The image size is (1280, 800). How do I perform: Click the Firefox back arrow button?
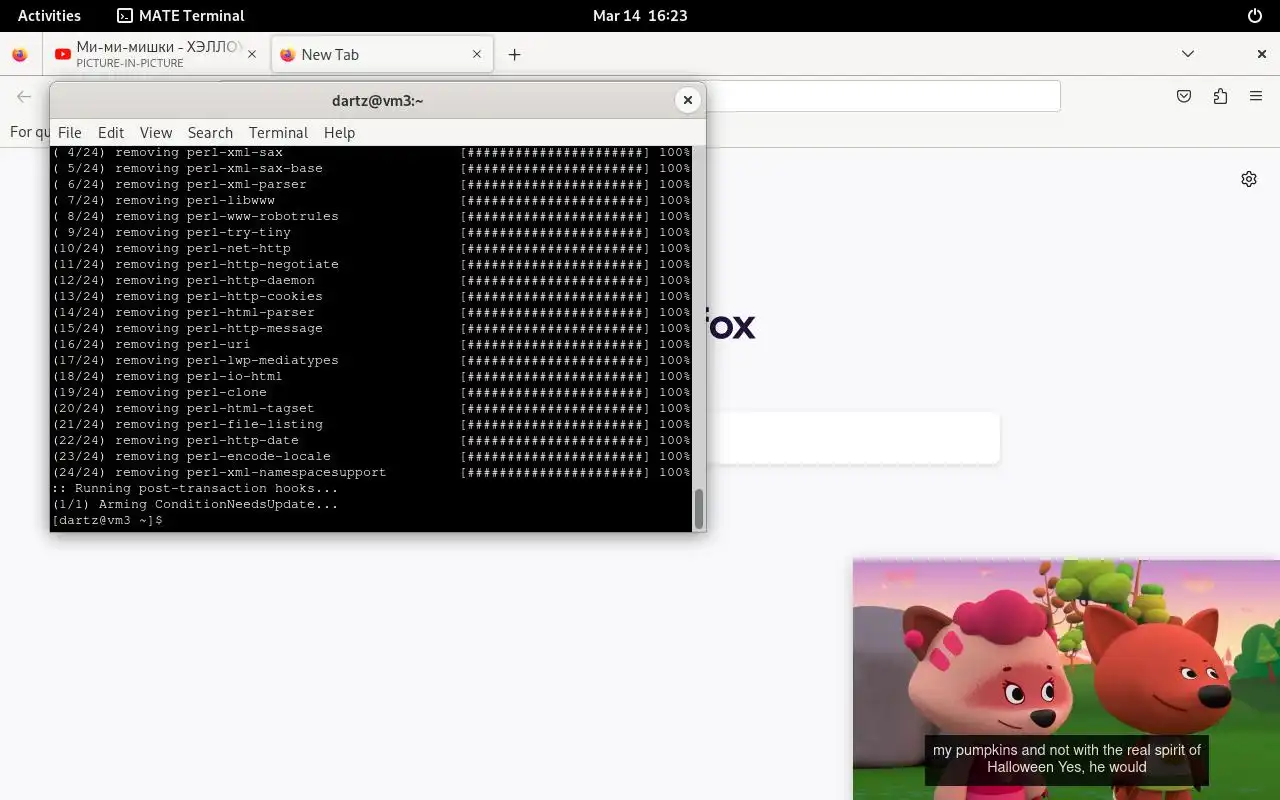click(24, 96)
